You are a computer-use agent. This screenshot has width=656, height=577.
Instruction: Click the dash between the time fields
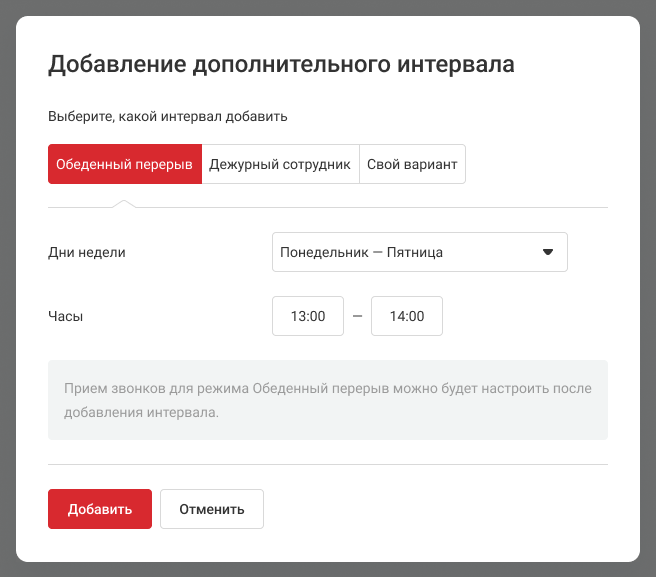tap(357, 316)
